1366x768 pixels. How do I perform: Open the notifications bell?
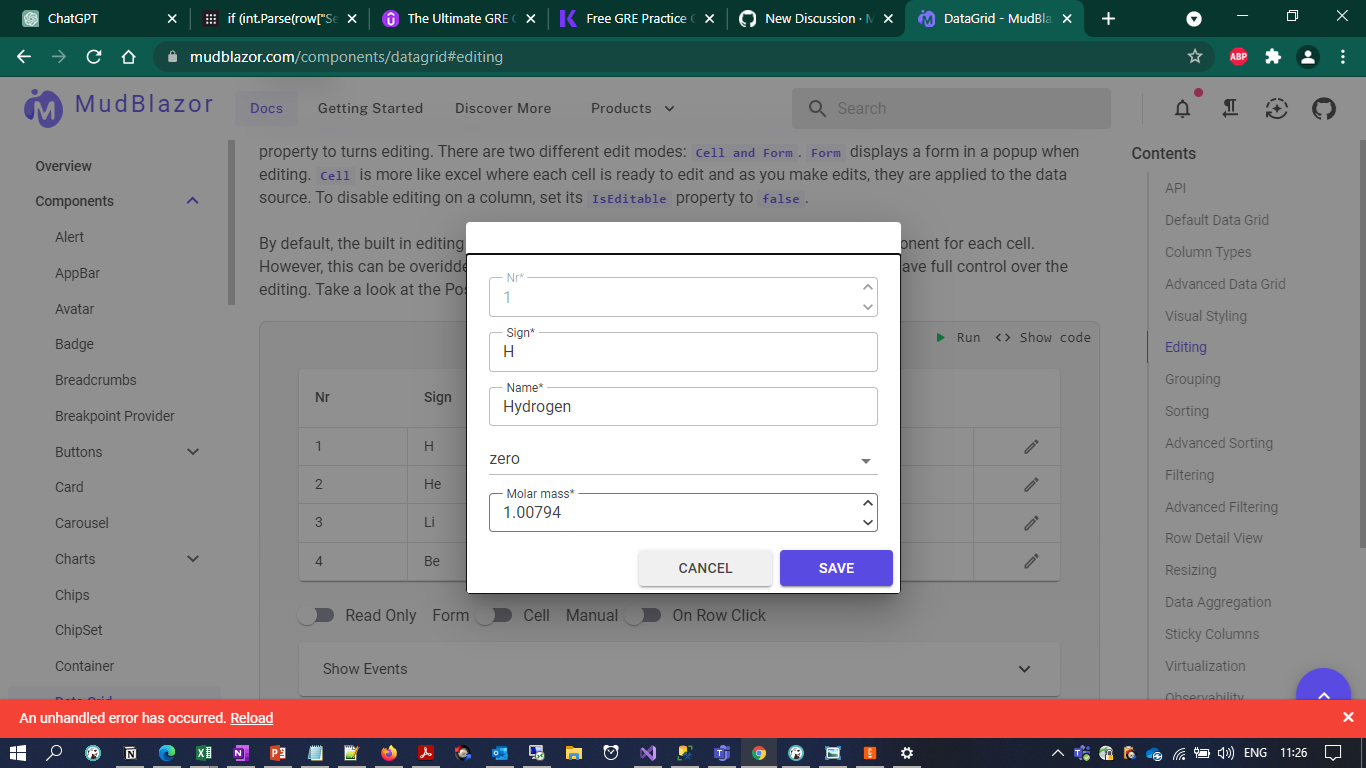tap(1182, 108)
